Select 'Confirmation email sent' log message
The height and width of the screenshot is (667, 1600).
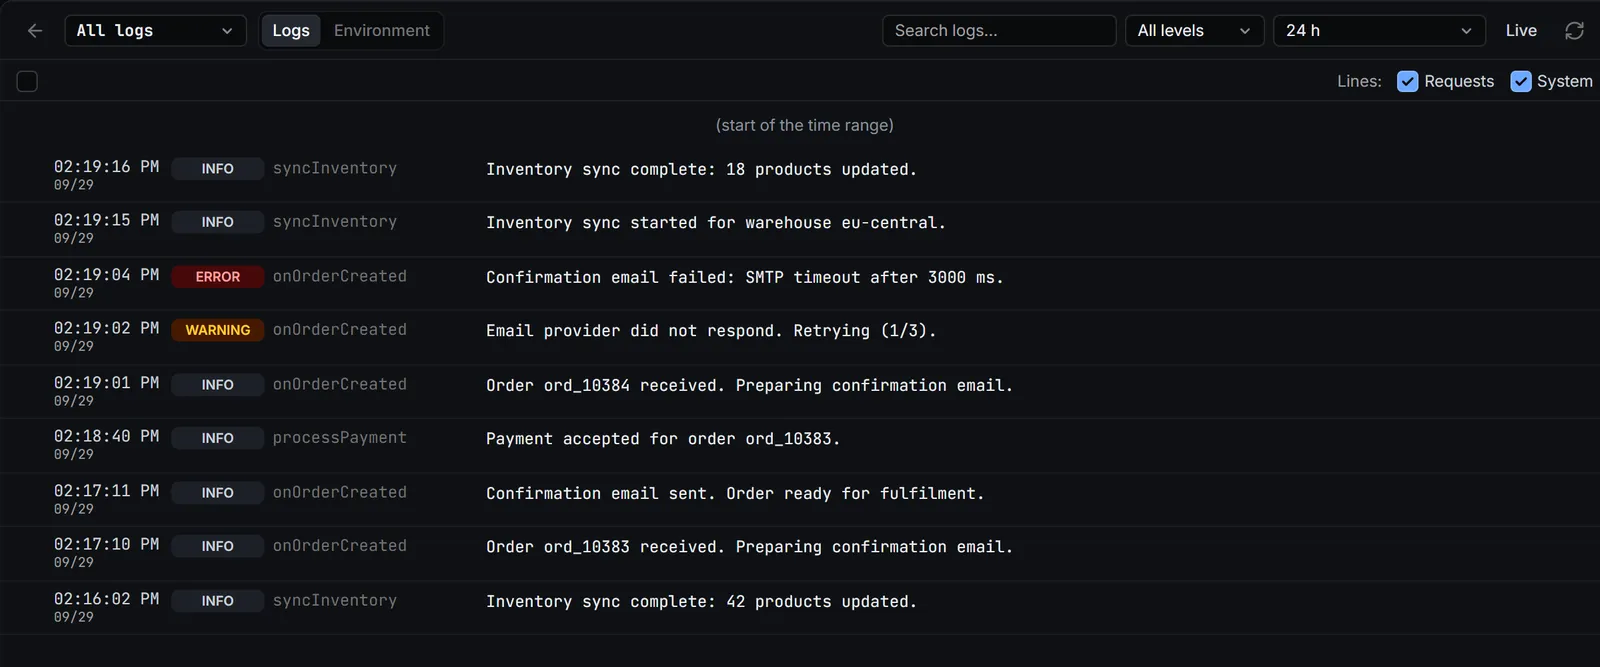point(735,494)
